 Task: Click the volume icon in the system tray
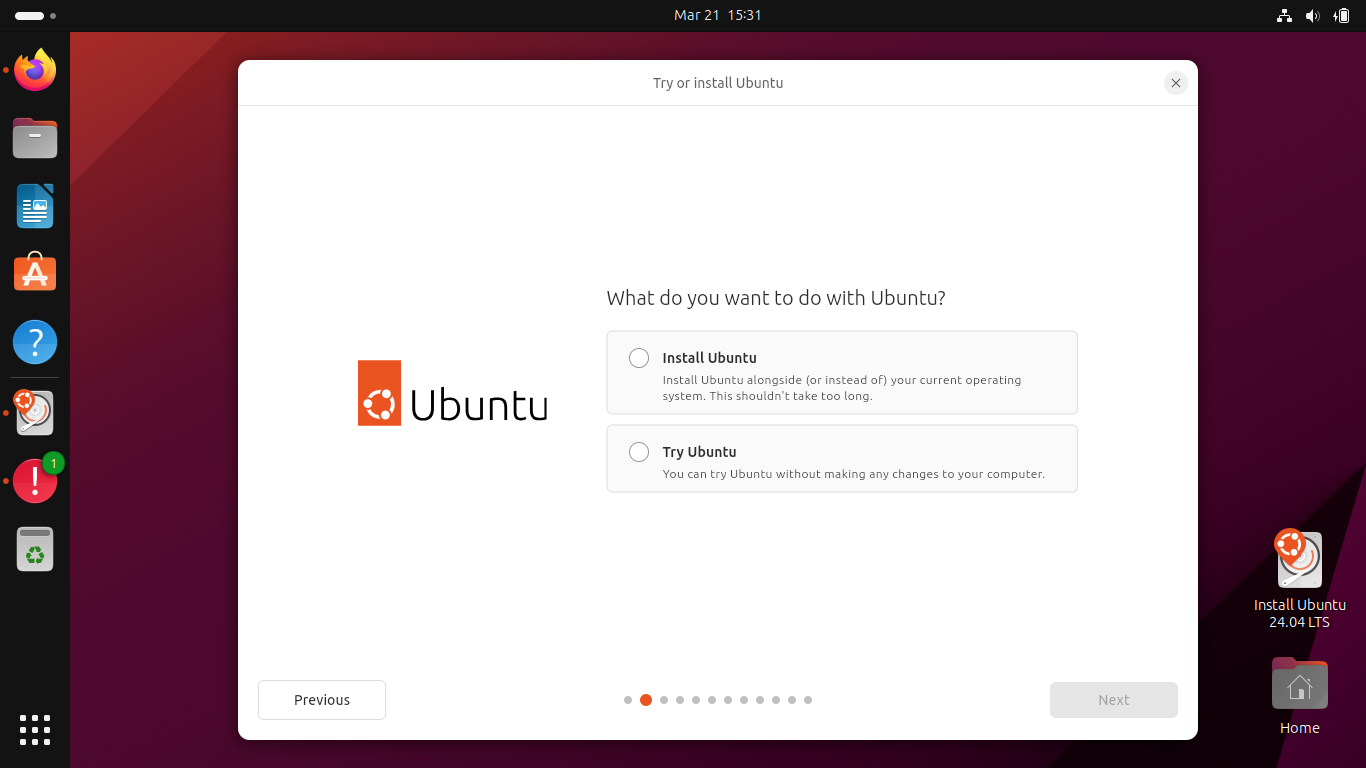click(1313, 15)
